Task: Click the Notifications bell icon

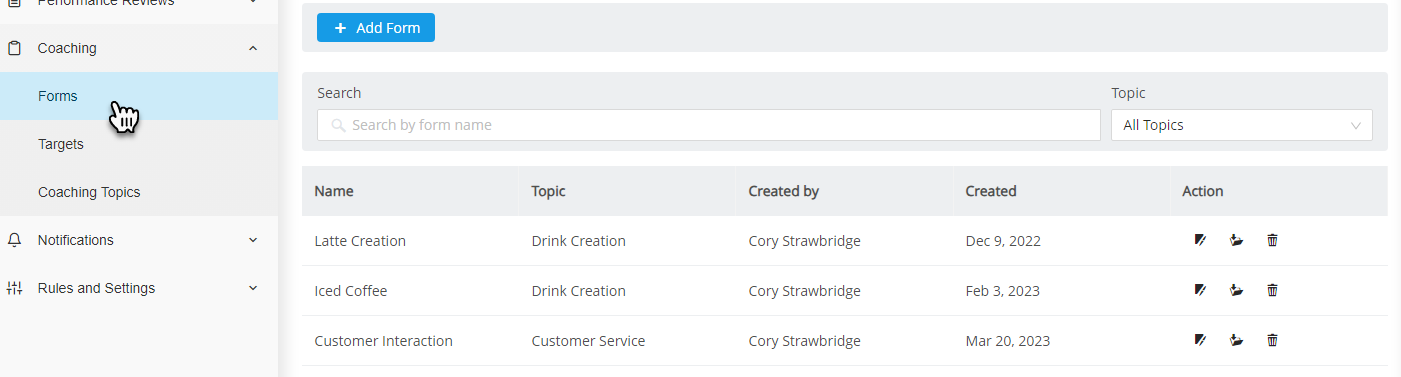Action: click(x=14, y=240)
